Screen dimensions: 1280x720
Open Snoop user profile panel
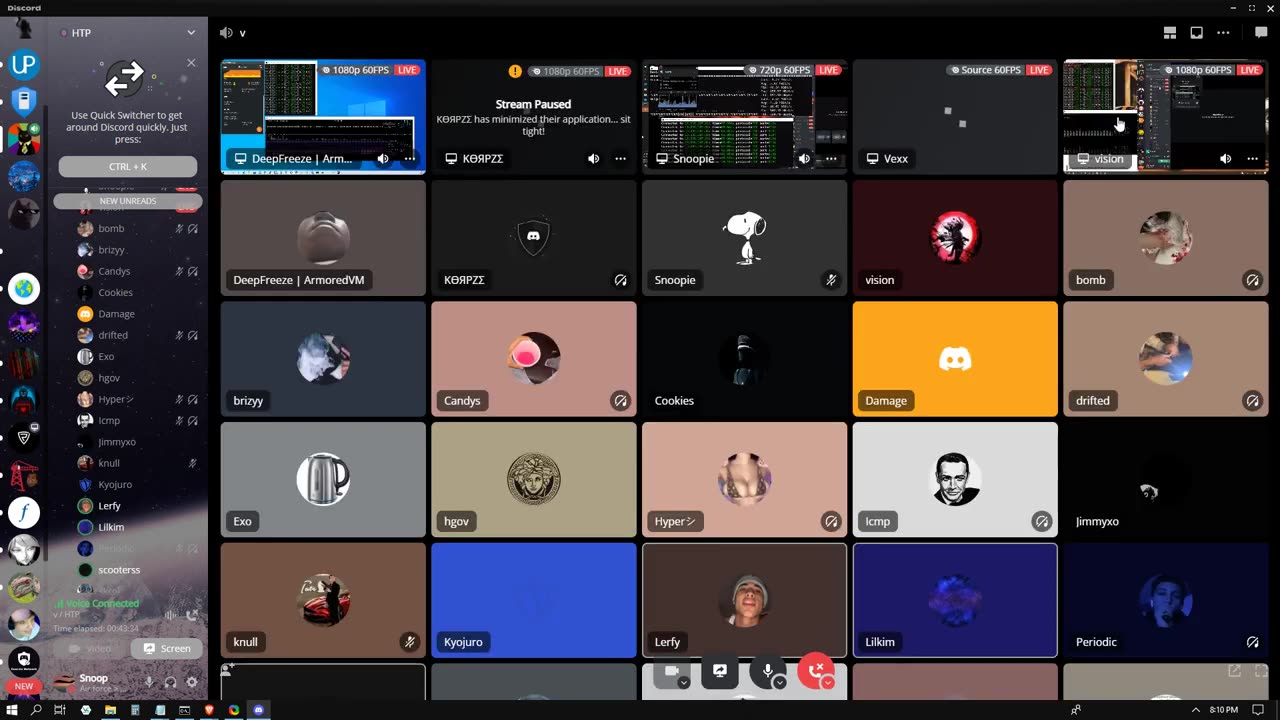tap(95, 683)
